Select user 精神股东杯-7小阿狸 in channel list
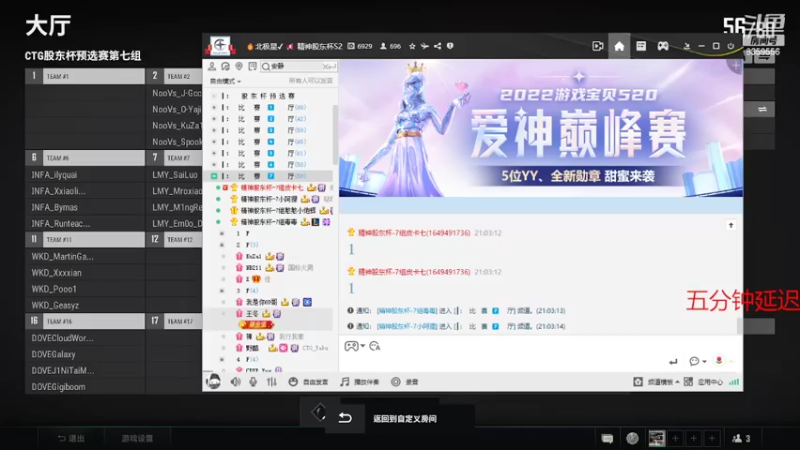800x450 pixels. click(x=269, y=199)
